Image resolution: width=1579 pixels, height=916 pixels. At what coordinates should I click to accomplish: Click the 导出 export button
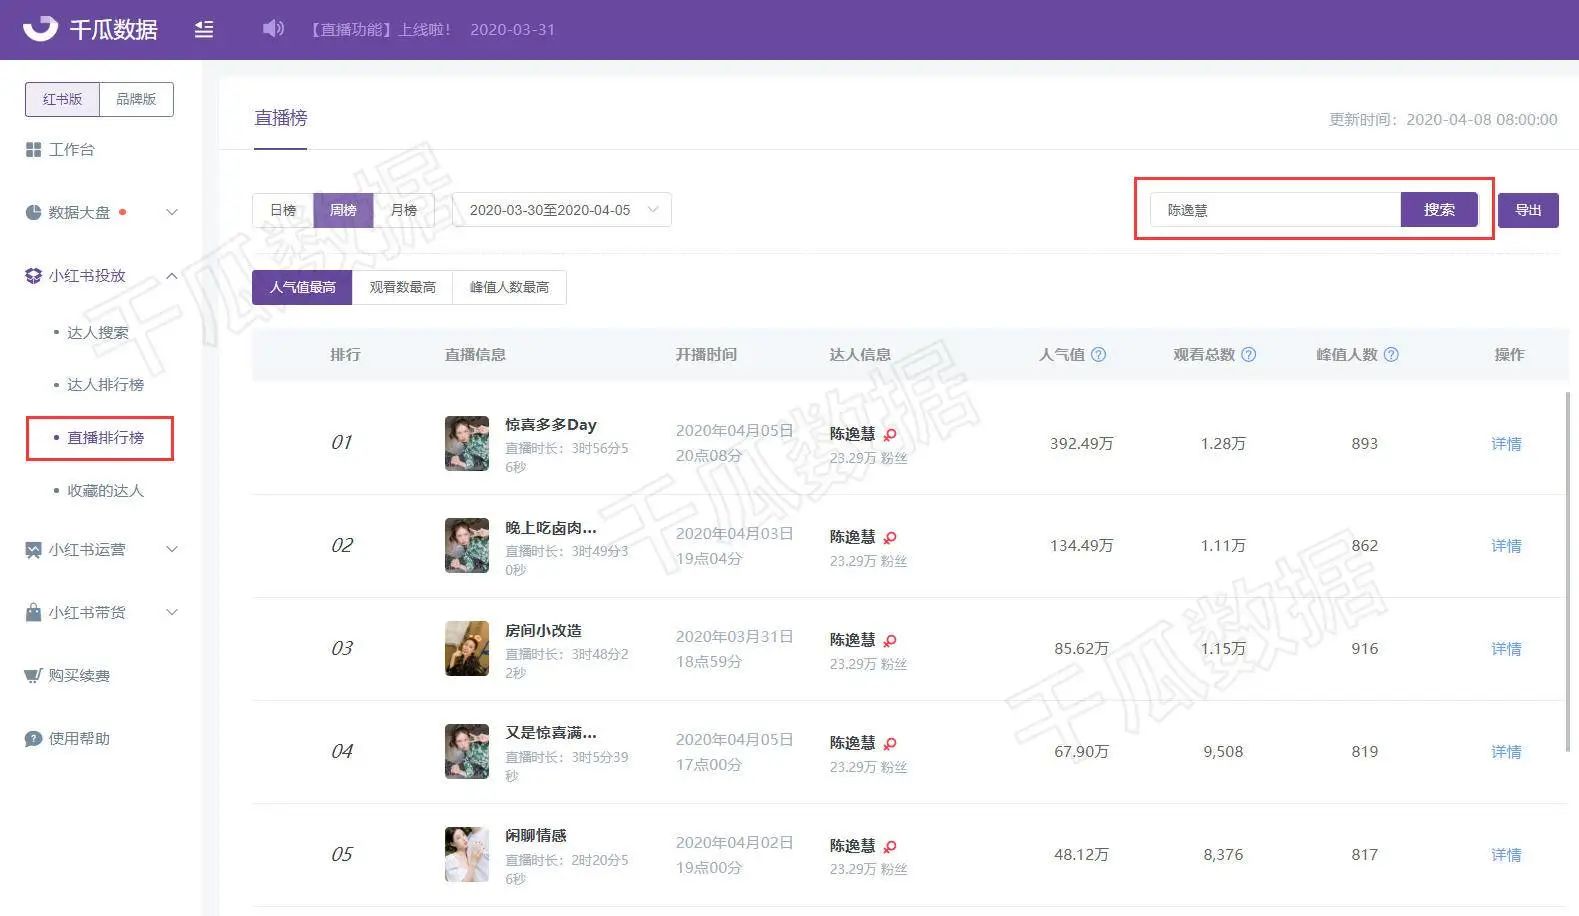coord(1528,210)
